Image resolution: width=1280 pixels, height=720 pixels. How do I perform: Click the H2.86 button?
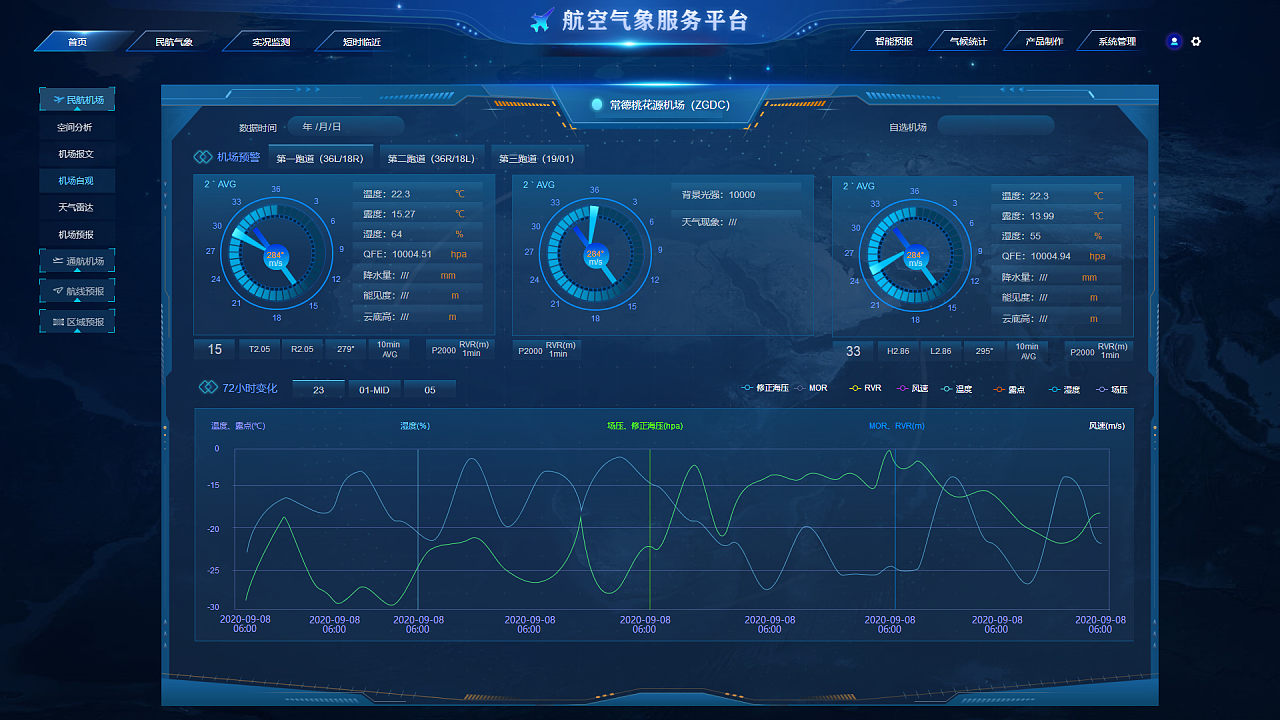point(898,350)
